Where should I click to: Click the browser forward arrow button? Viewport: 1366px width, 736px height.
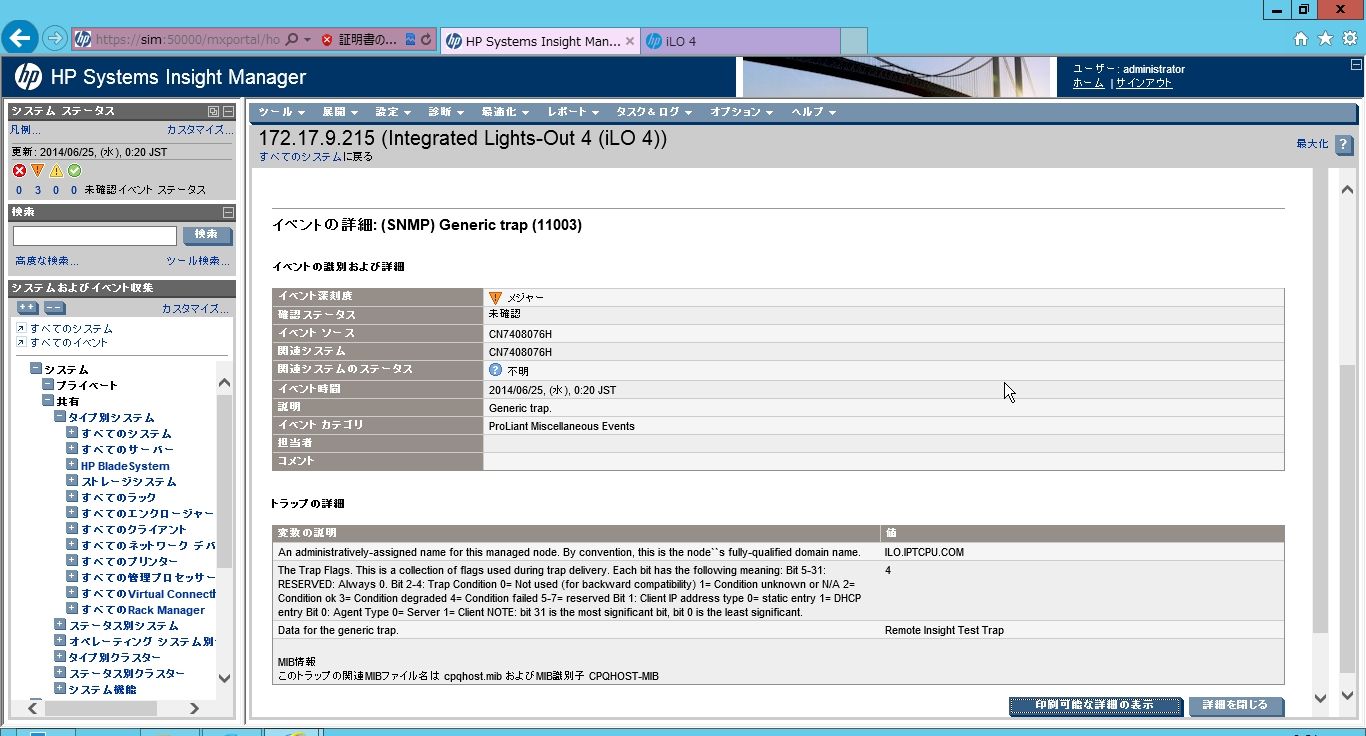[55, 39]
